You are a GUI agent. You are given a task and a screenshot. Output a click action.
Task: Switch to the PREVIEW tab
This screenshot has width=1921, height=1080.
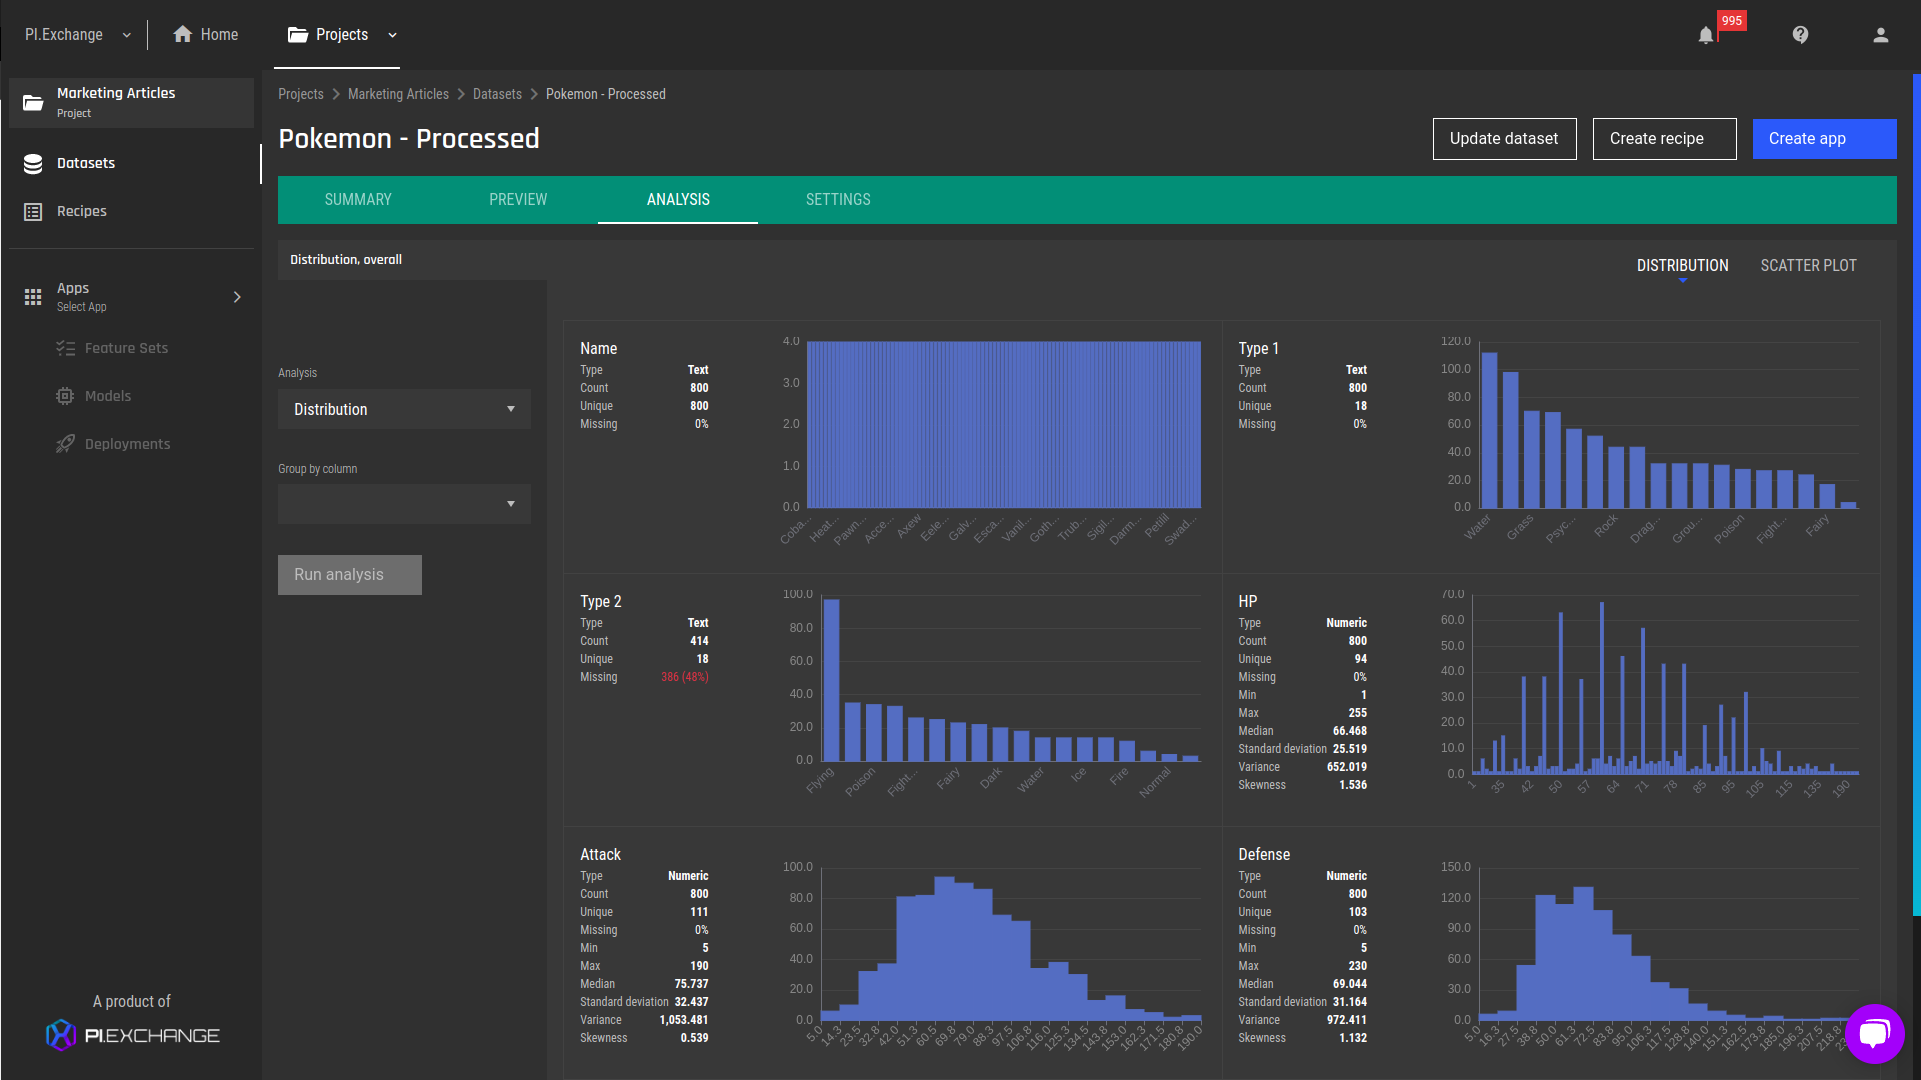518,200
